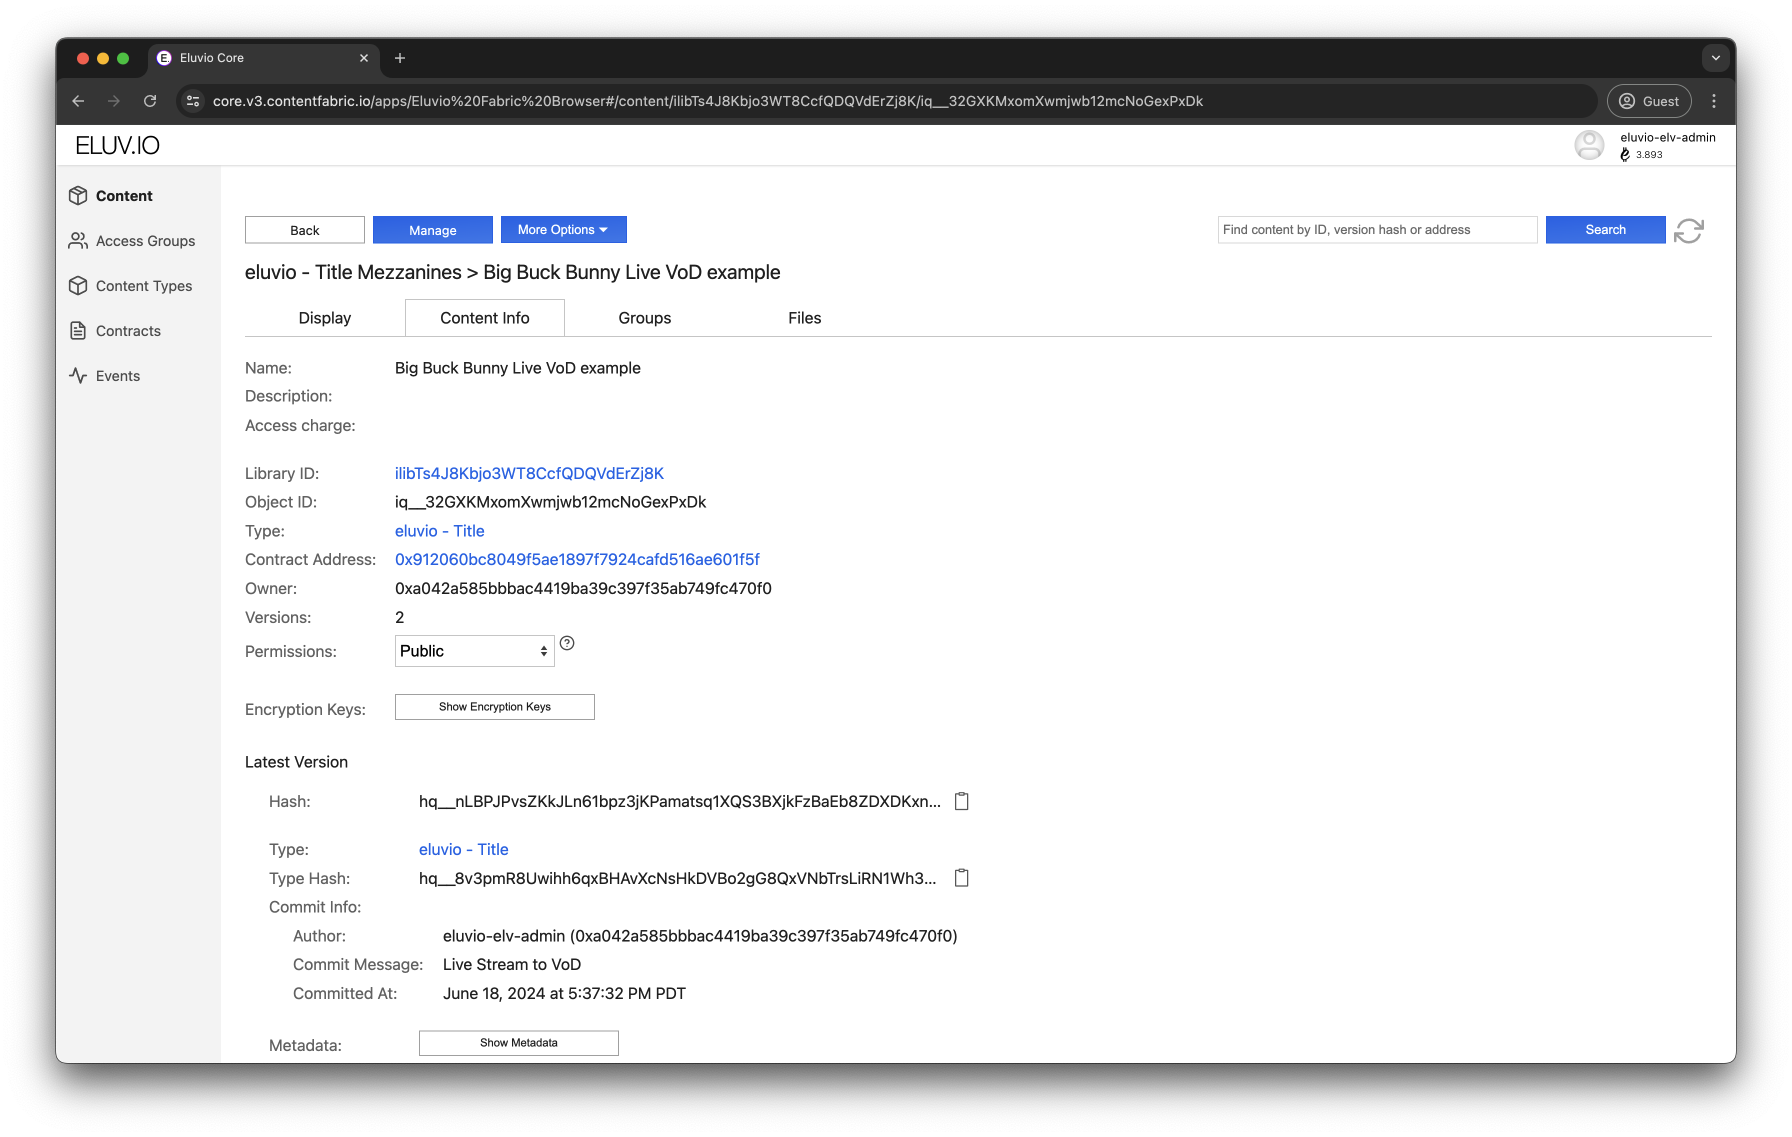Viewport: 1792px width, 1137px height.
Task: Copy the Type Hash to clipboard
Action: pyautogui.click(x=962, y=878)
